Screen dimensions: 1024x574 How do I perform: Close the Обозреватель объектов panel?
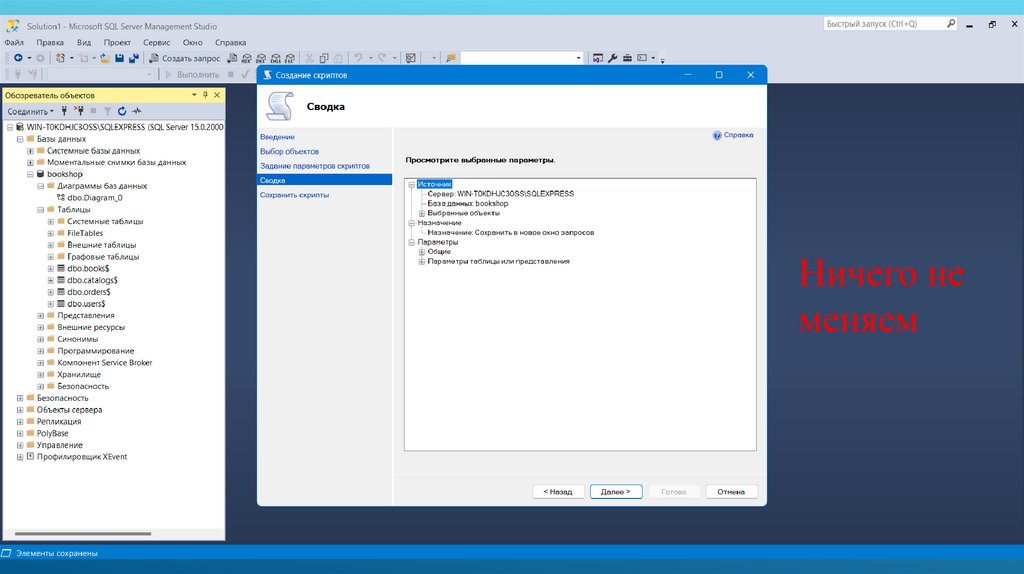pyautogui.click(x=217, y=95)
